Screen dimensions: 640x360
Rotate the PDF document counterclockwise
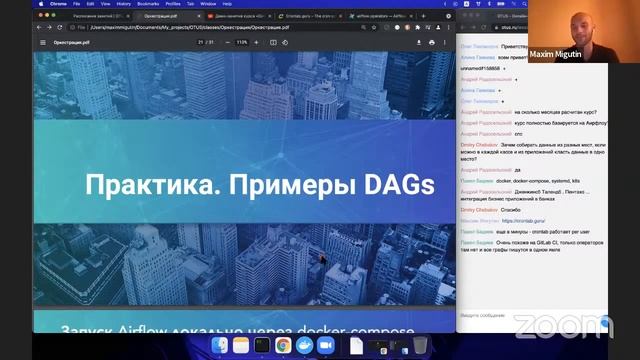285,42
